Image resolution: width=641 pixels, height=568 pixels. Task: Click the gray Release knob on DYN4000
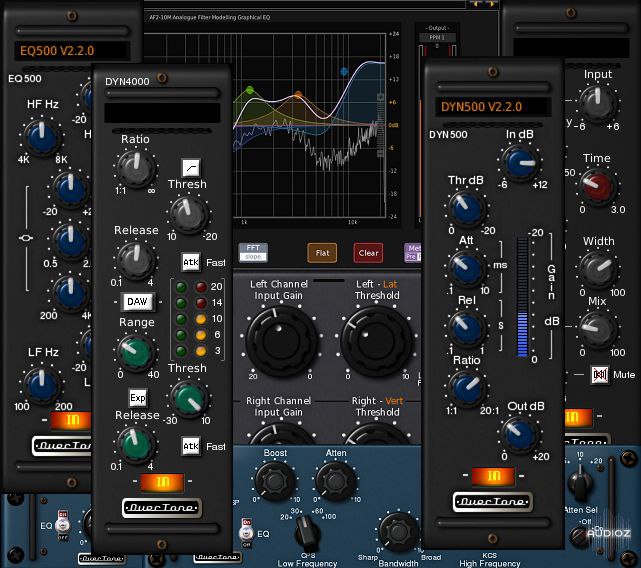click(135, 259)
